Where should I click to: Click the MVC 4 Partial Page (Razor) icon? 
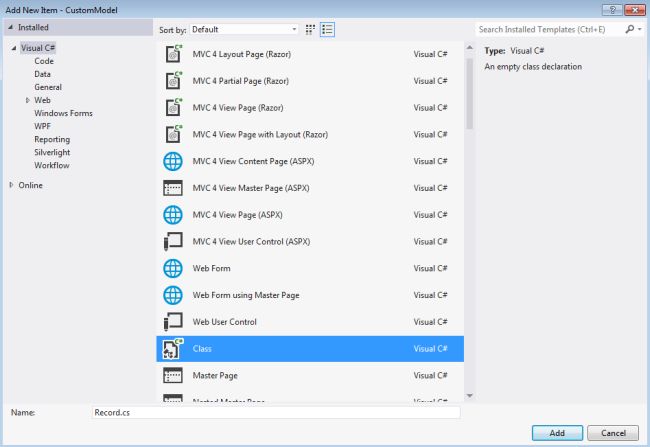coord(173,81)
